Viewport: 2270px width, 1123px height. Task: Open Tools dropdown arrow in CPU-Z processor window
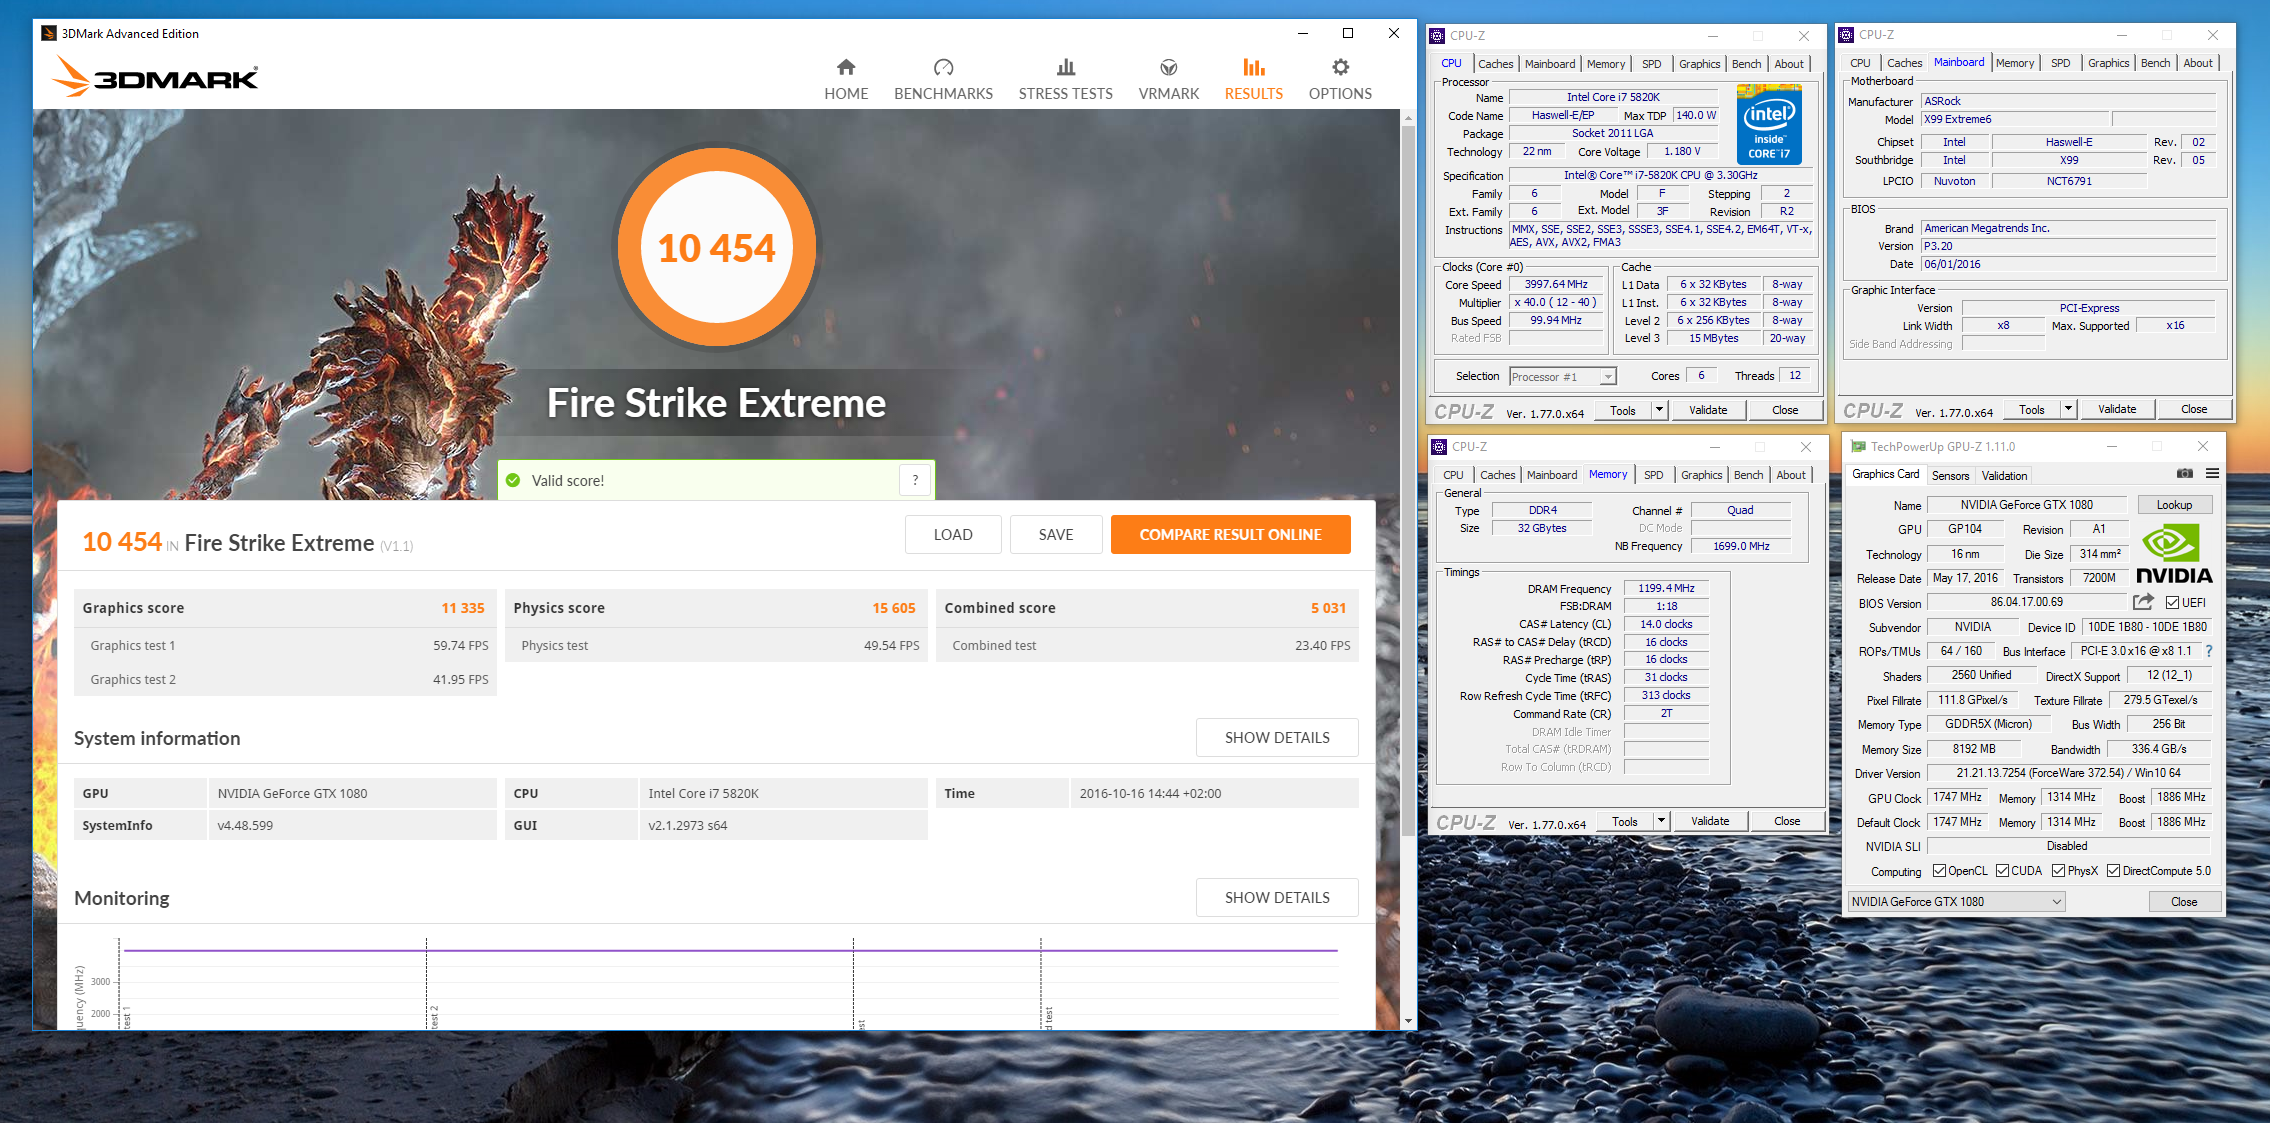[1659, 410]
